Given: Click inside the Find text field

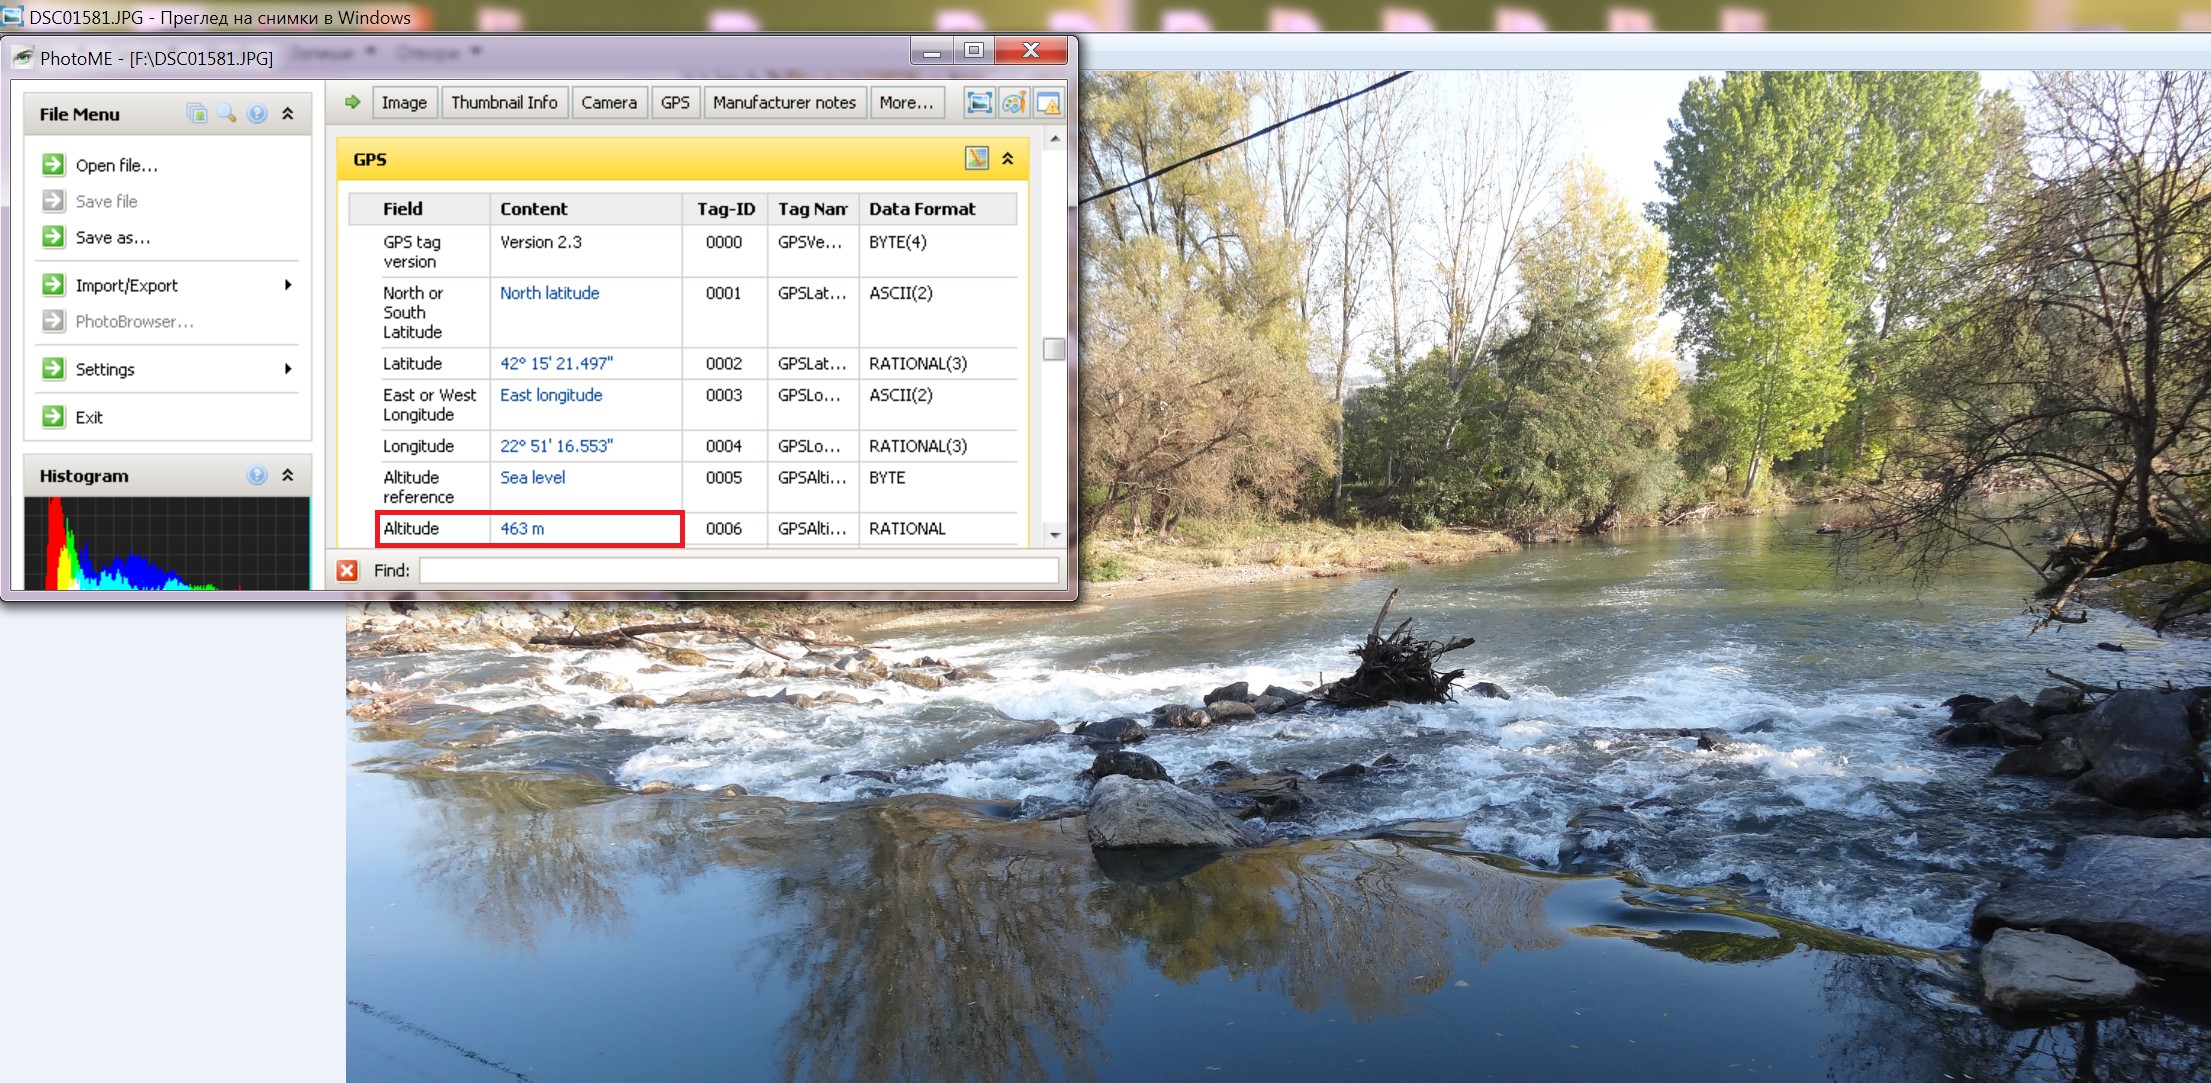Looking at the screenshot, I should tap(738, 570).
